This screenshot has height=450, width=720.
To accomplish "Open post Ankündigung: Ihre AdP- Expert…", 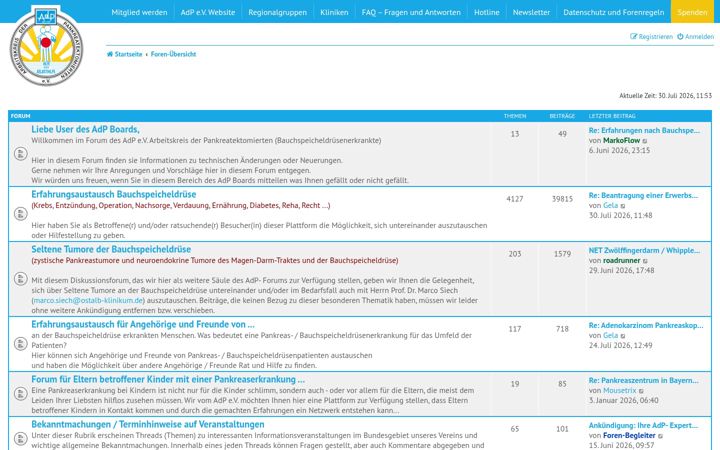I will 643,425.
